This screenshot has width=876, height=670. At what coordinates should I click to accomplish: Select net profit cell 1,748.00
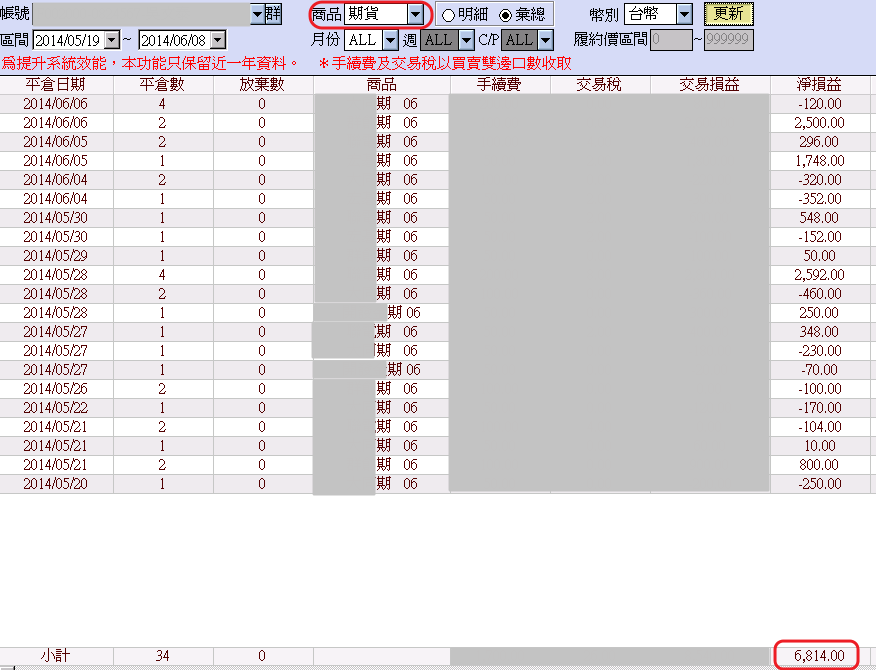pyautogui.click(x=820, y=161)
